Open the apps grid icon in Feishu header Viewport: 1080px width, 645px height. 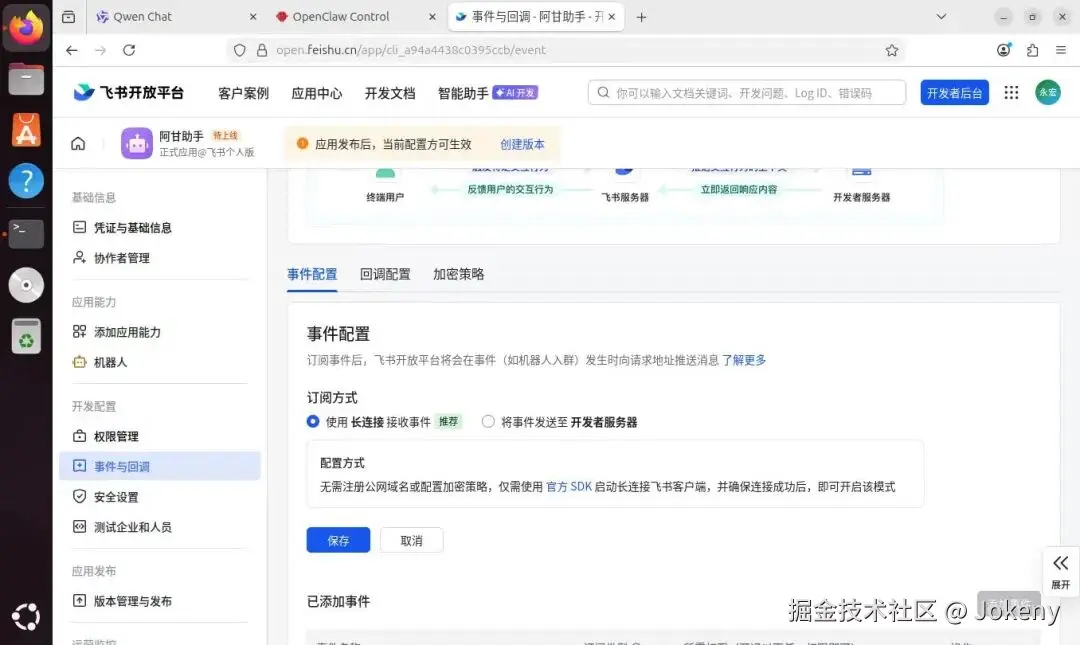pos(1011,92)
